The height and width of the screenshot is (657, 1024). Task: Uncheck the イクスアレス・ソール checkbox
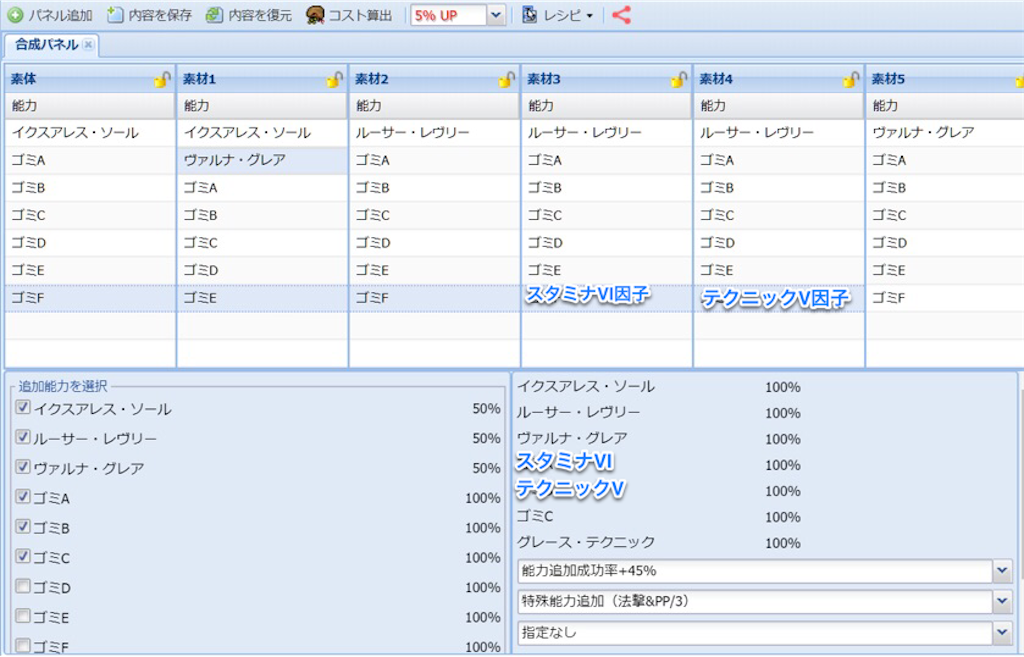tap(23, 408)
